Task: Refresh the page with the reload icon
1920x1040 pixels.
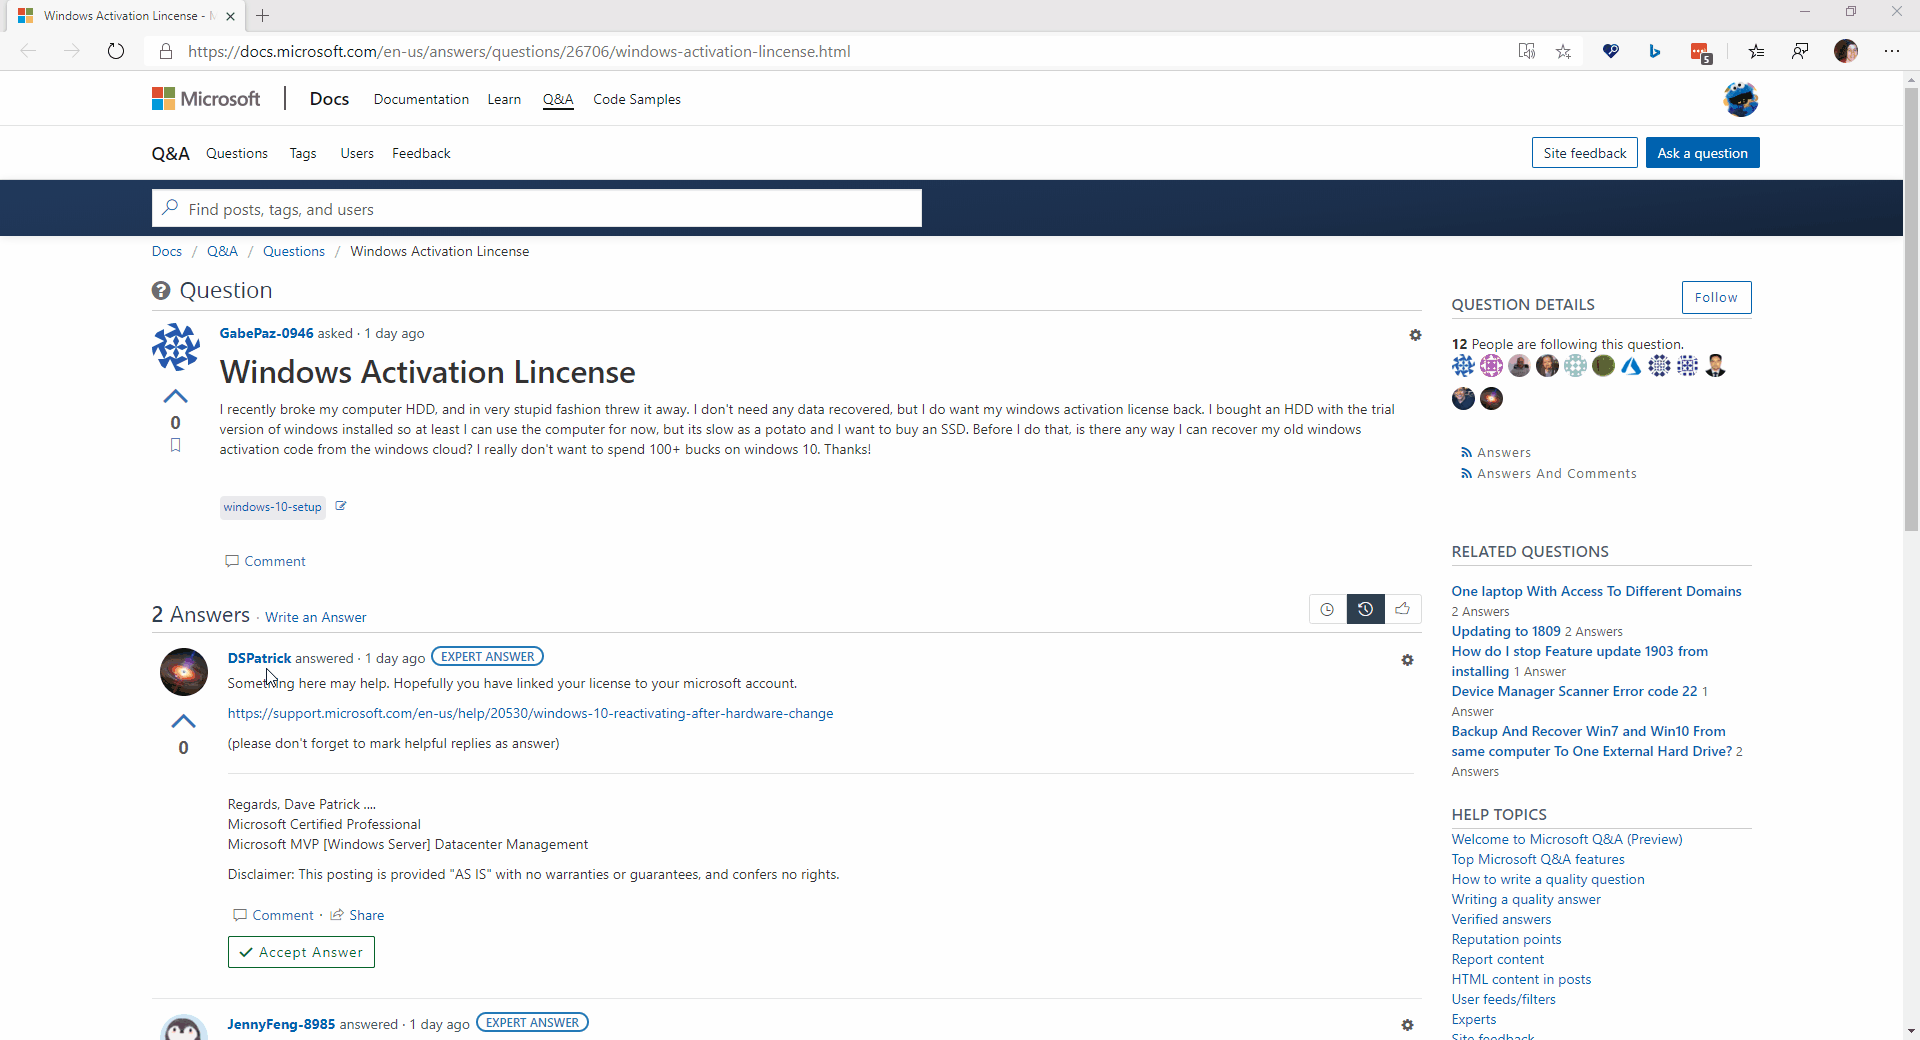Action: coord(116,51)
